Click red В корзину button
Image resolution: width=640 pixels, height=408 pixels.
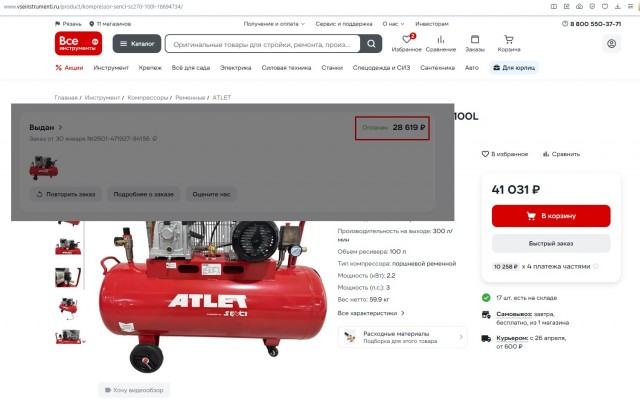click(551, 216)
